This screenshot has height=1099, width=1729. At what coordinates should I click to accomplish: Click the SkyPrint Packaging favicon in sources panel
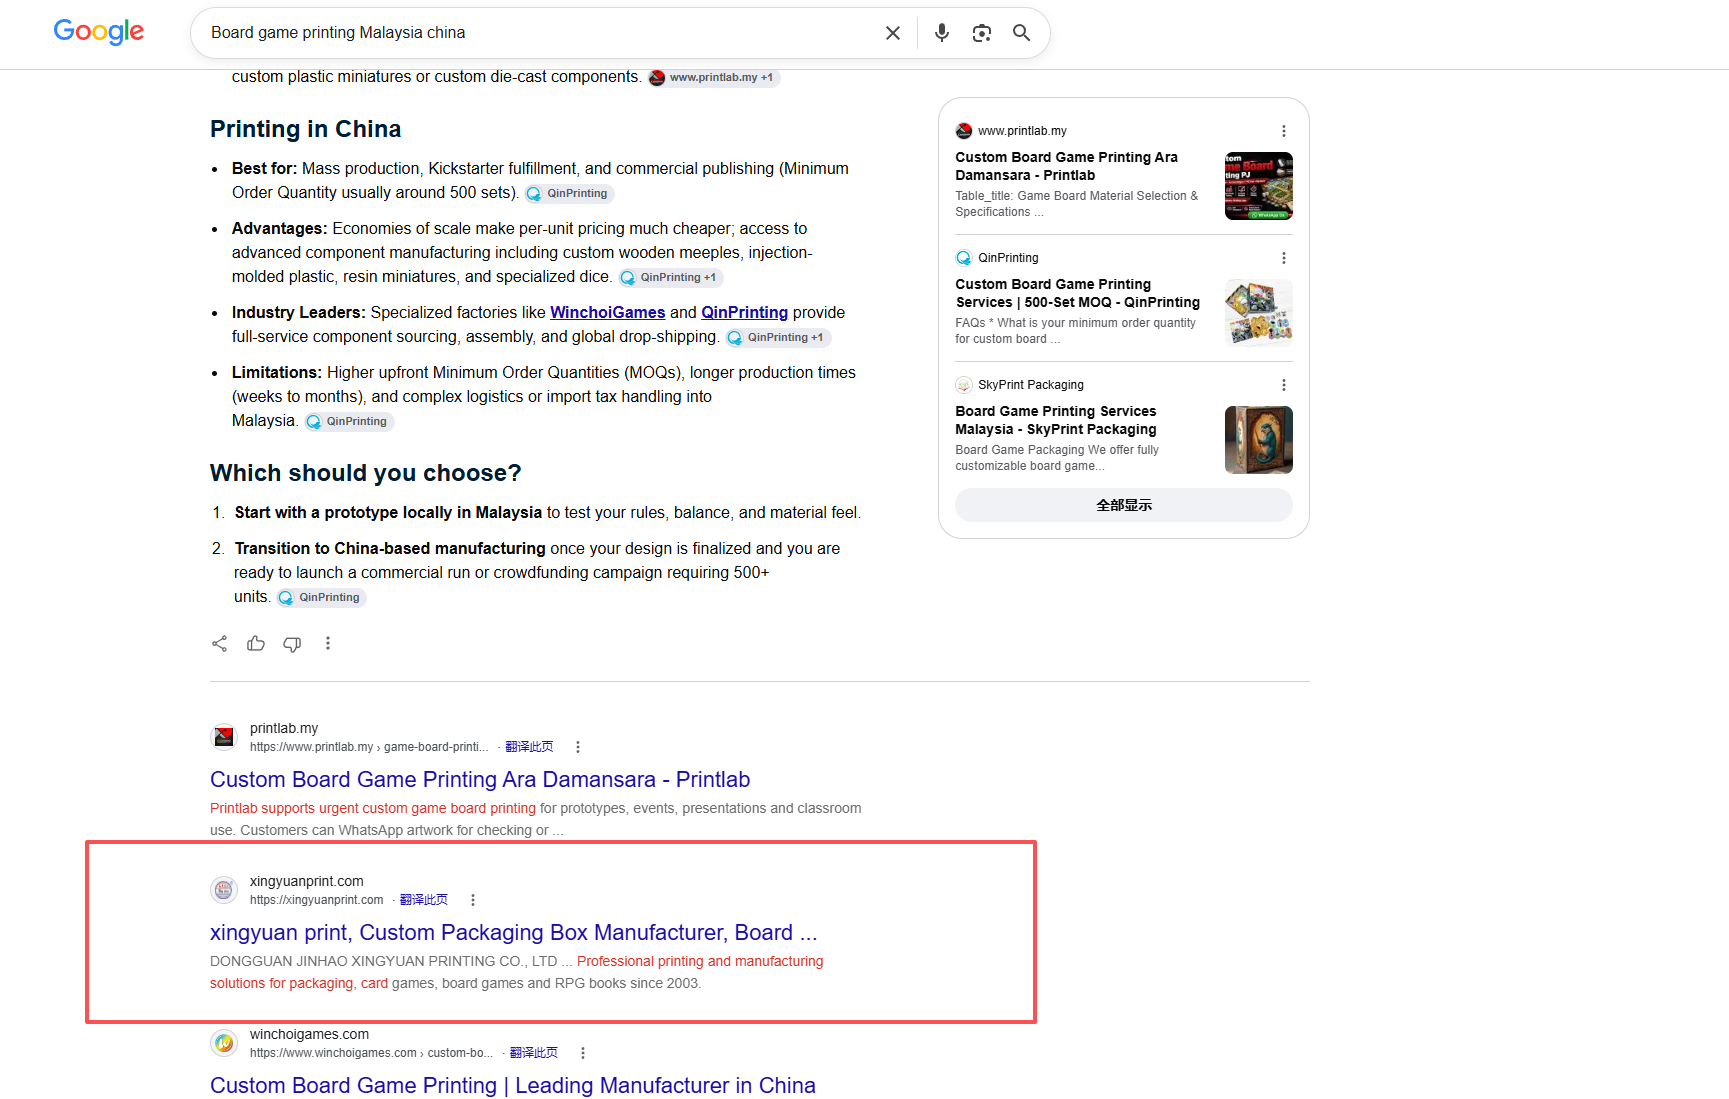click(964, 385)
